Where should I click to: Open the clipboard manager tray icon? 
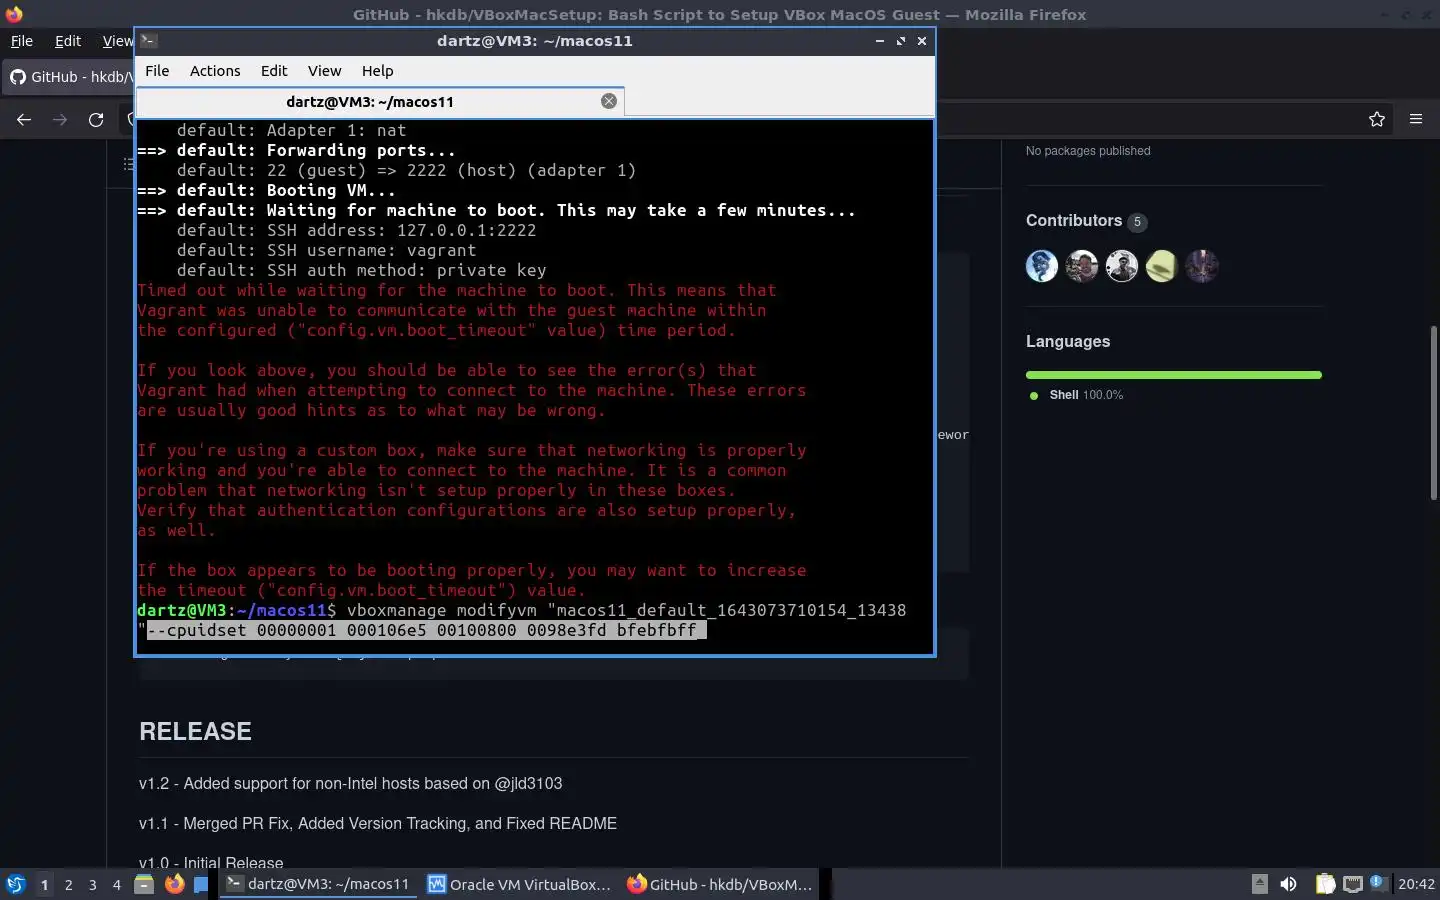pos(1325,884)
